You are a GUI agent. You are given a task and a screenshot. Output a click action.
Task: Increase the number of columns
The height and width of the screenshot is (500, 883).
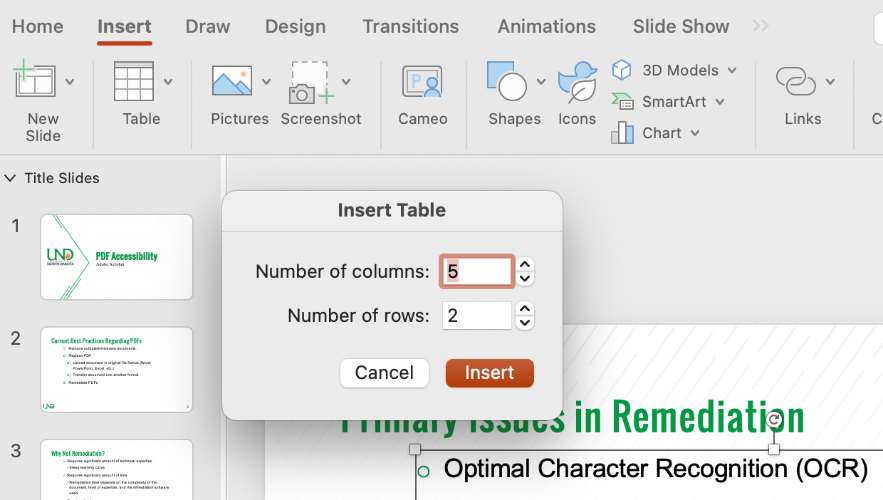point(525,264)
